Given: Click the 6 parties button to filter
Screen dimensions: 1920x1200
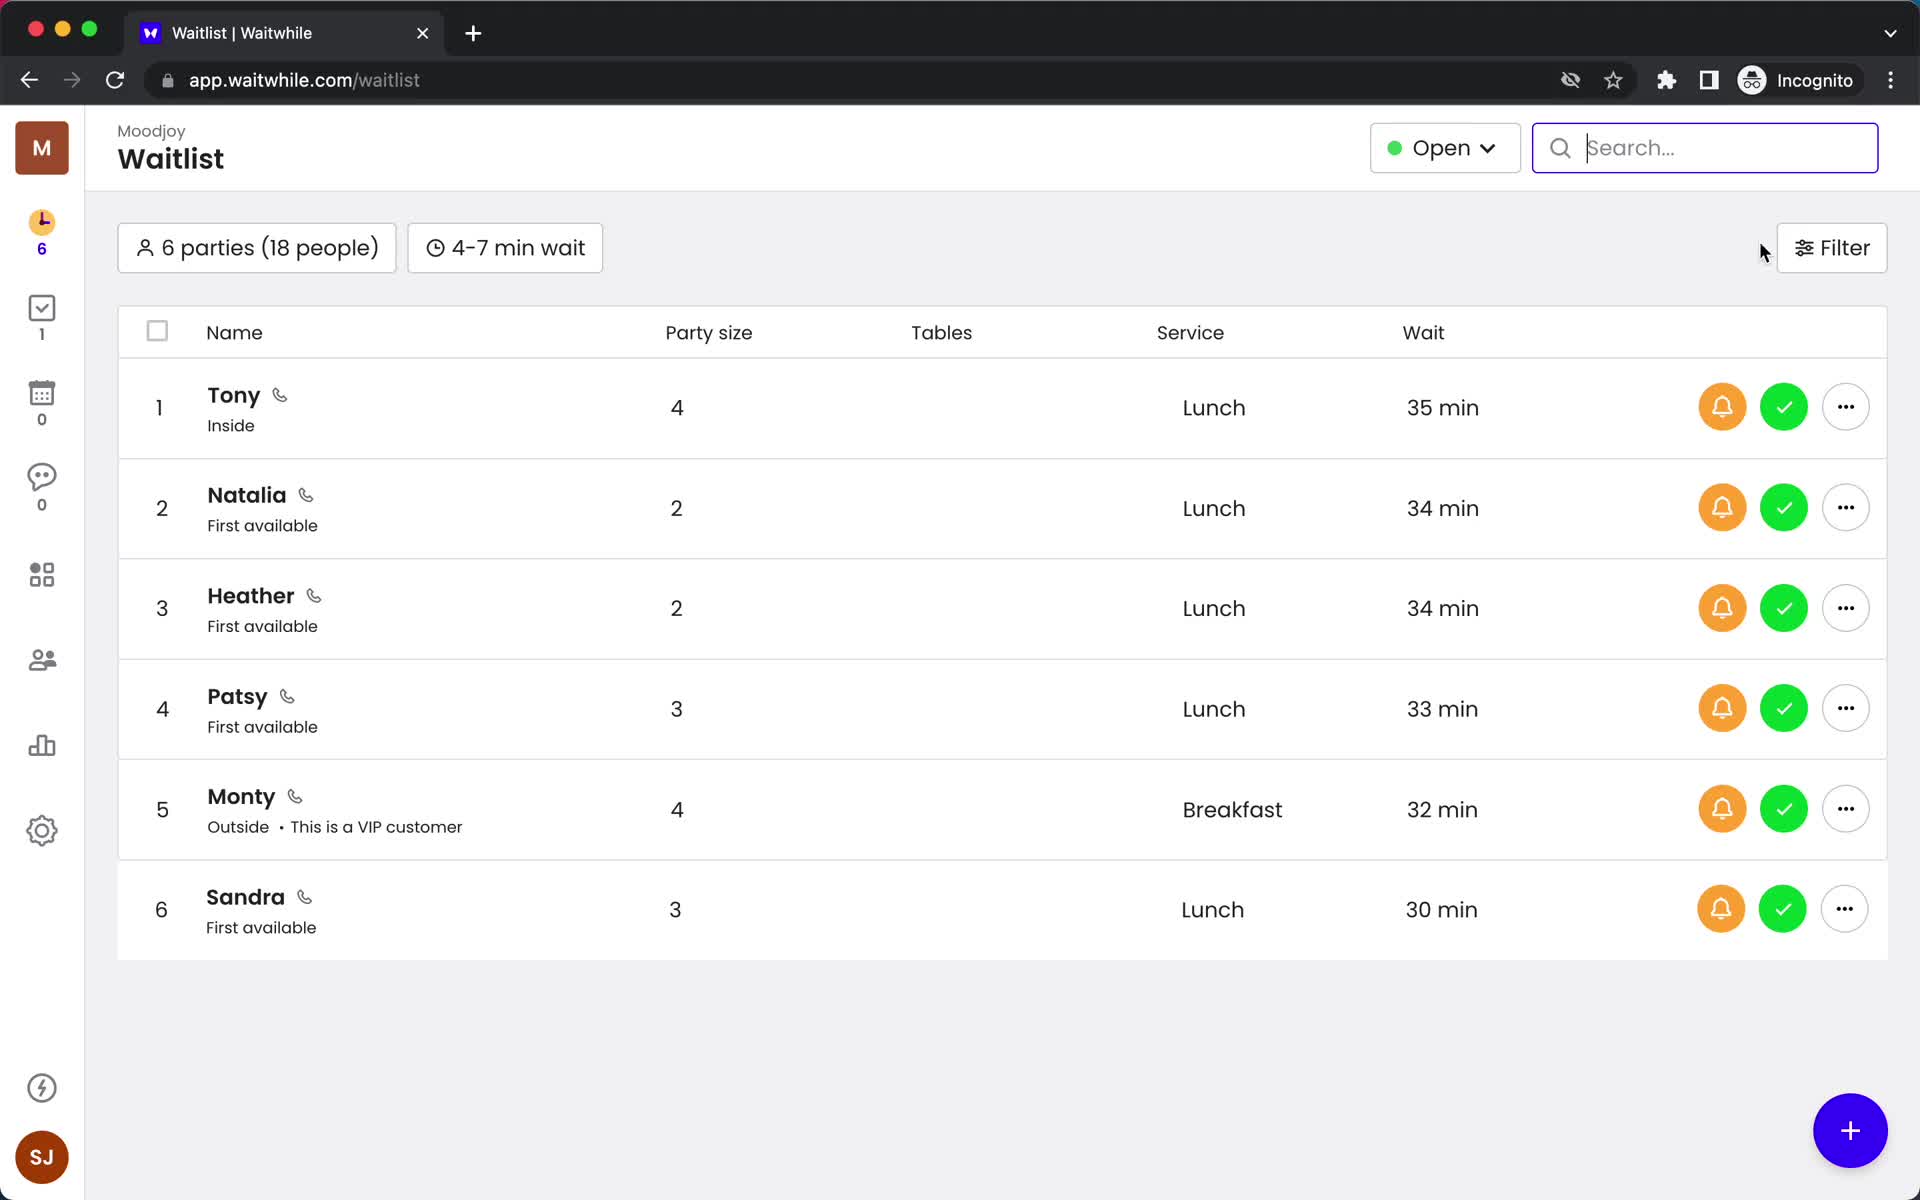Looking at the screenshot, I should coord(257,247).
